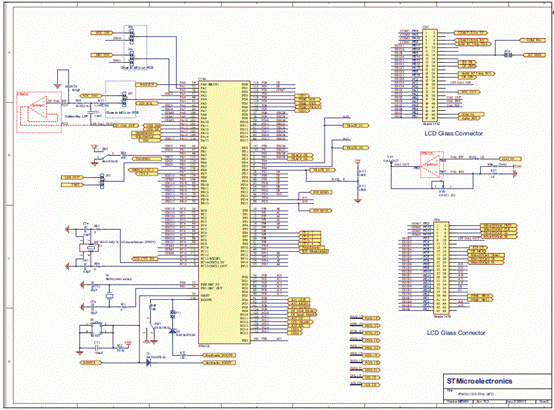Screen dimensions: 554x410
Task: Select the large central yellow MCU block
Action: pyautogui.click(x=224, y=212)
